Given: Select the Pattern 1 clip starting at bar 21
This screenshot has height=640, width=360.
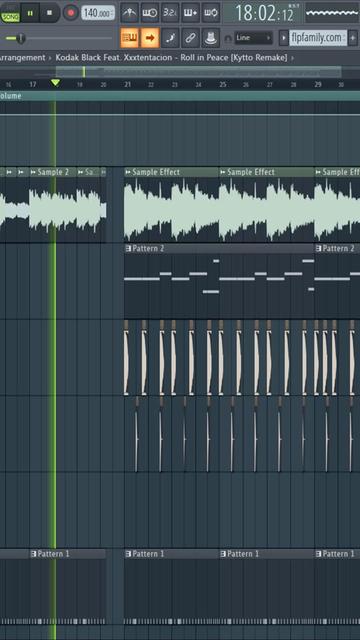Looking at the screenshot, I should point(148,554).
